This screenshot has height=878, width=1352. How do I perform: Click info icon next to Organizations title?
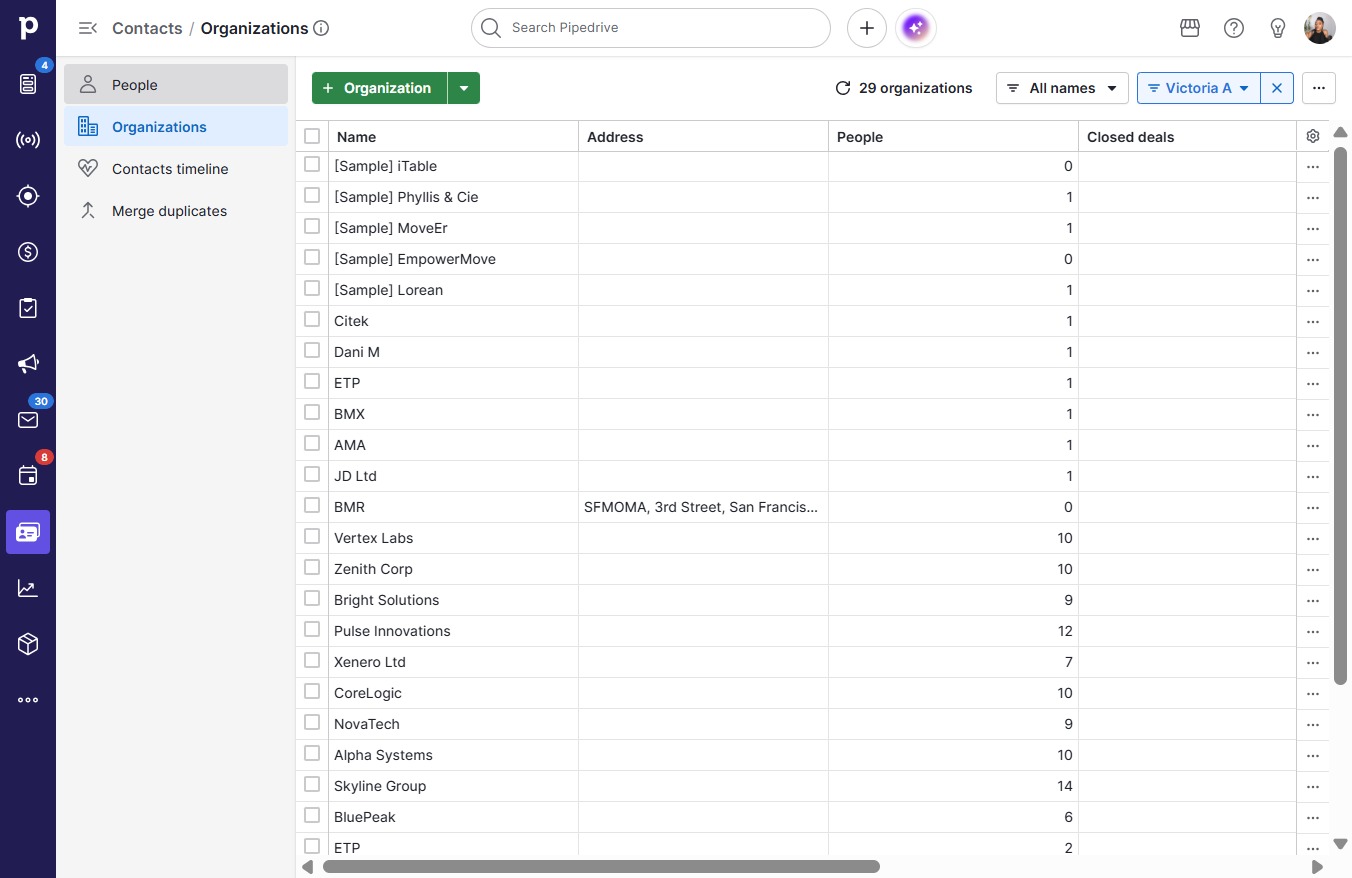point(321,28)
